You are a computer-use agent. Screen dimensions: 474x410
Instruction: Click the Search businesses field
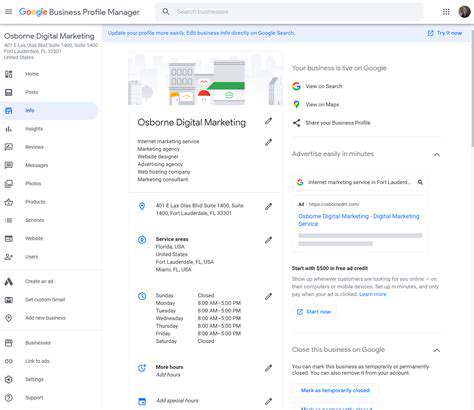tap(289, 12)
